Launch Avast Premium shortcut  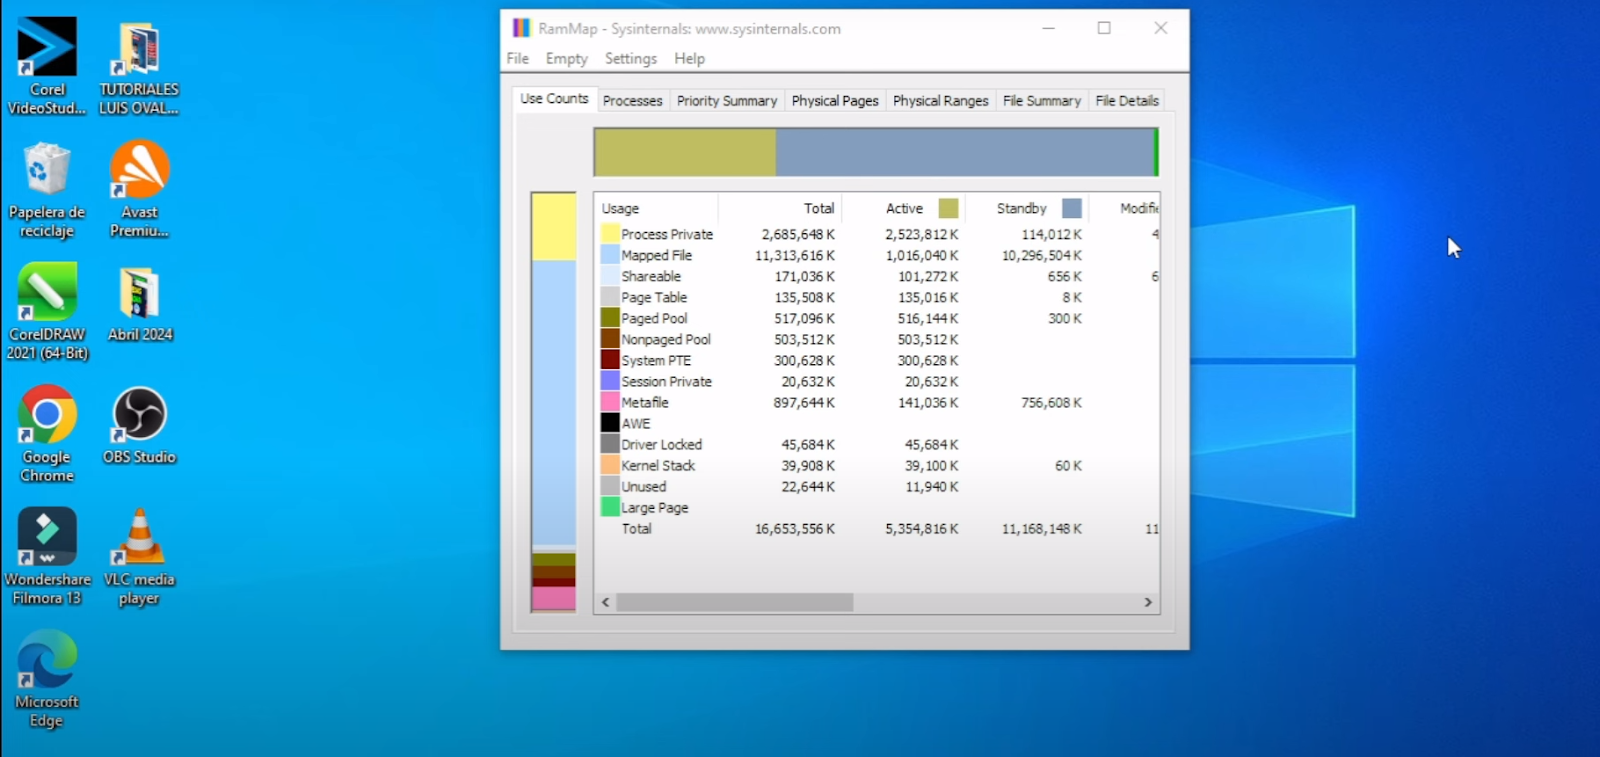[x=139, y=190]
